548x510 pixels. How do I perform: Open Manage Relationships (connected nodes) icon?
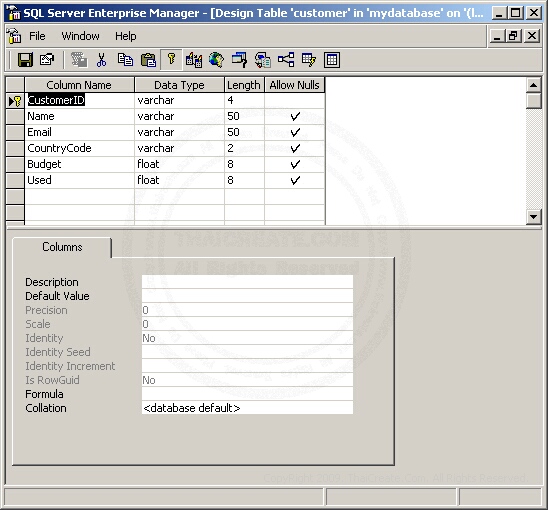tap(286, 60)
